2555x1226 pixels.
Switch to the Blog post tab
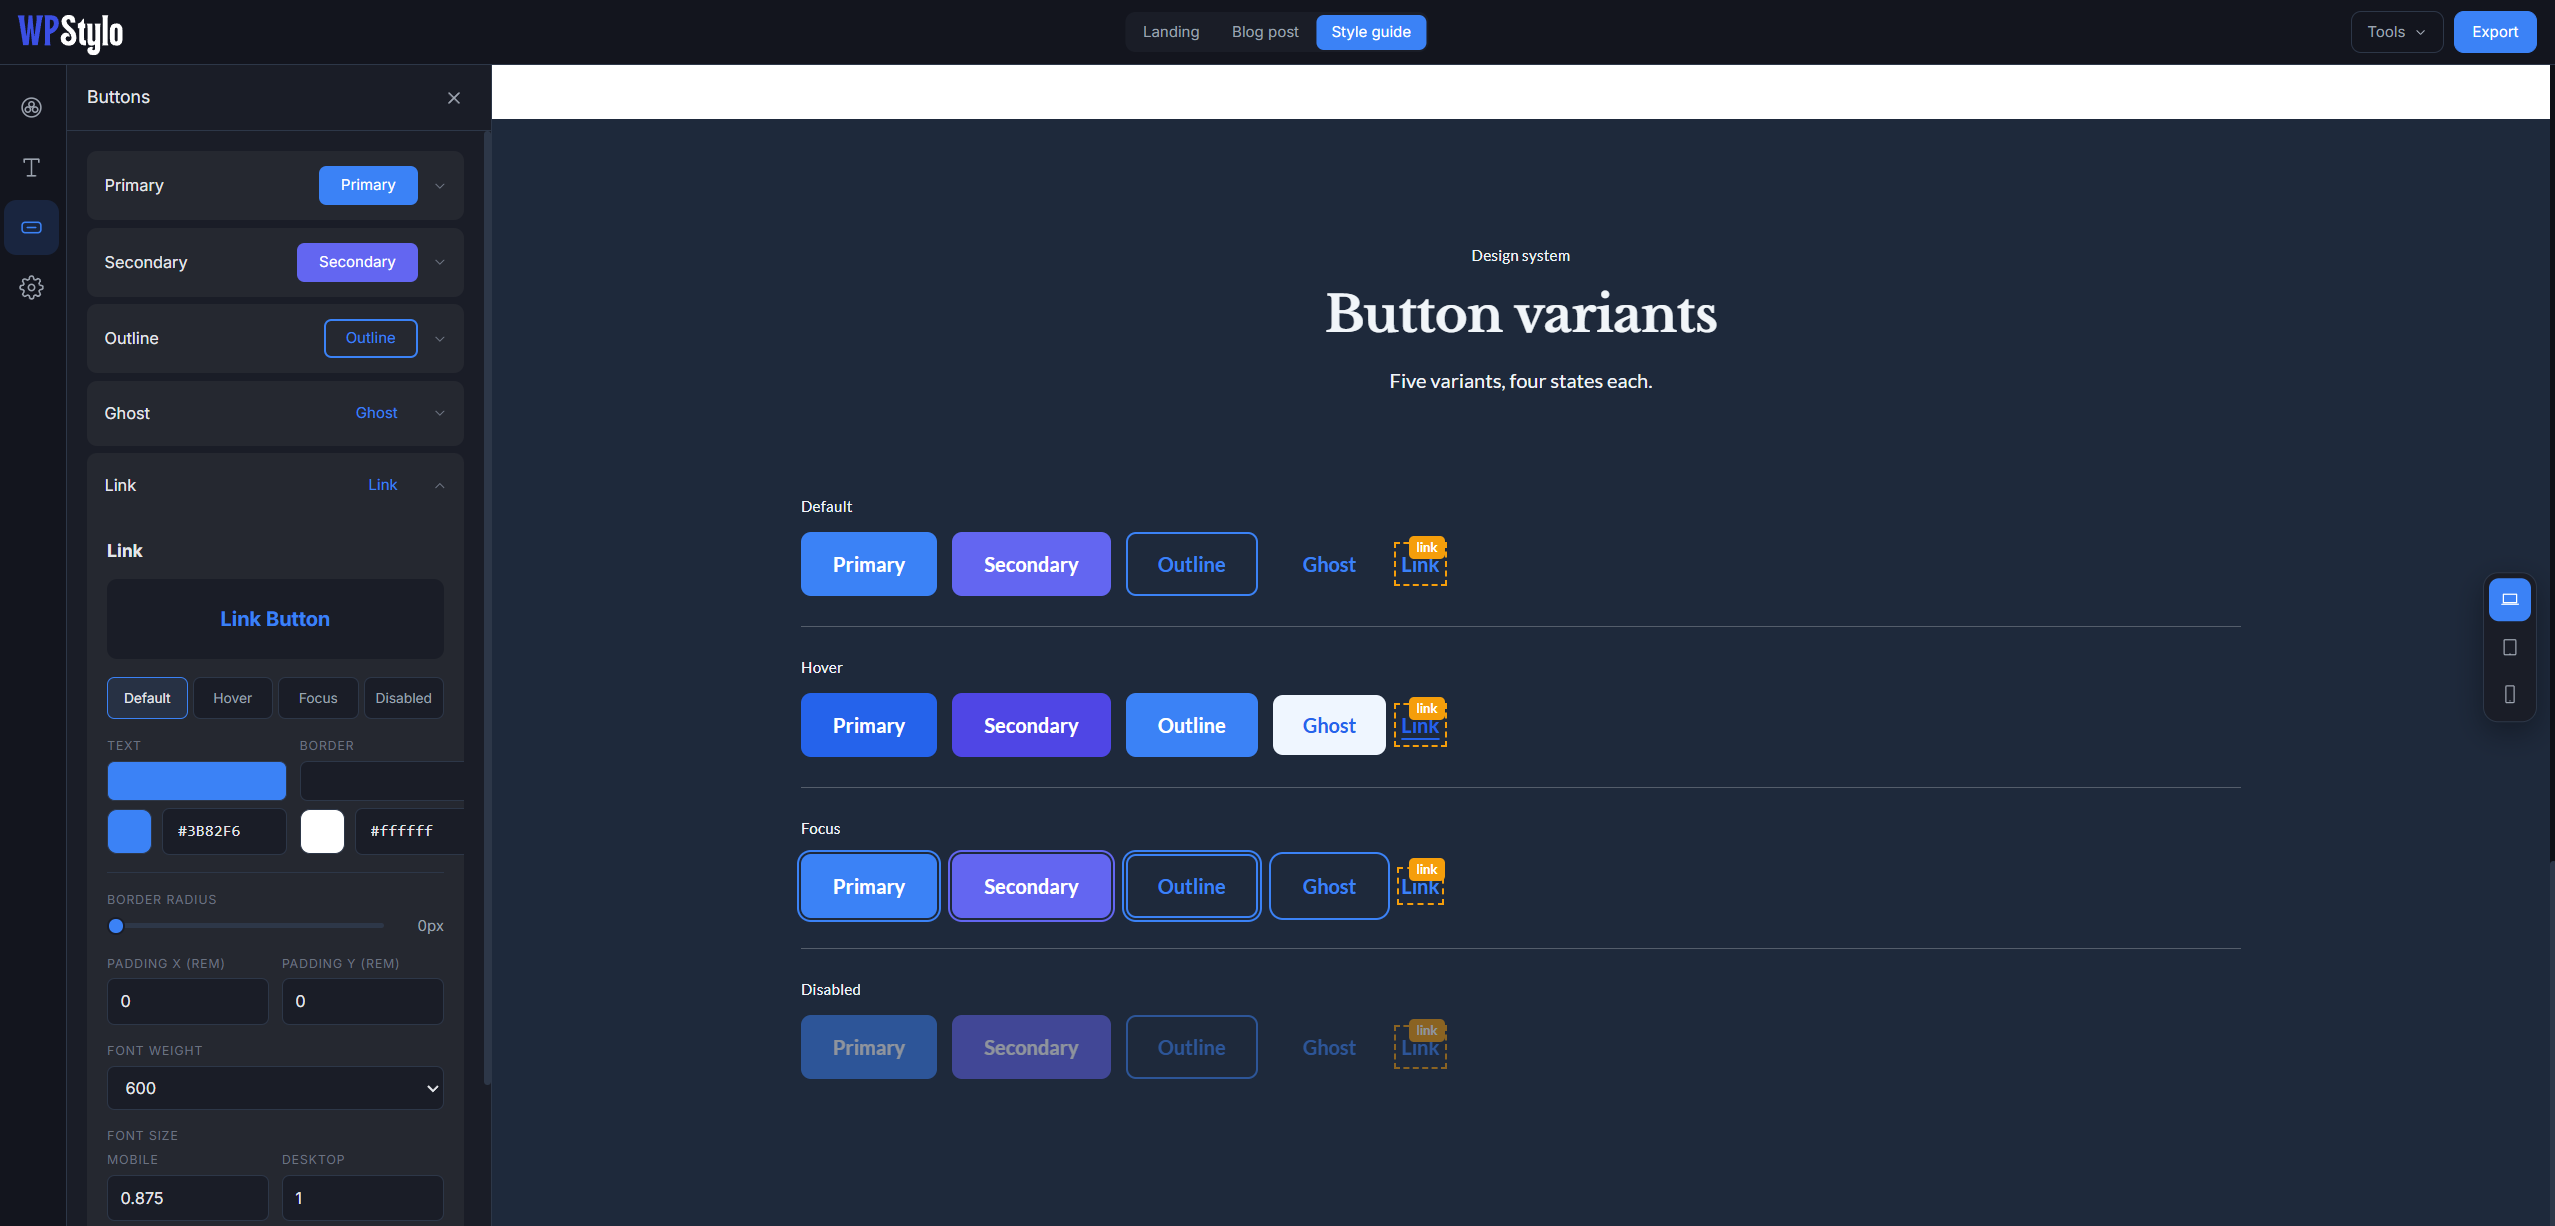[1265, 32]
